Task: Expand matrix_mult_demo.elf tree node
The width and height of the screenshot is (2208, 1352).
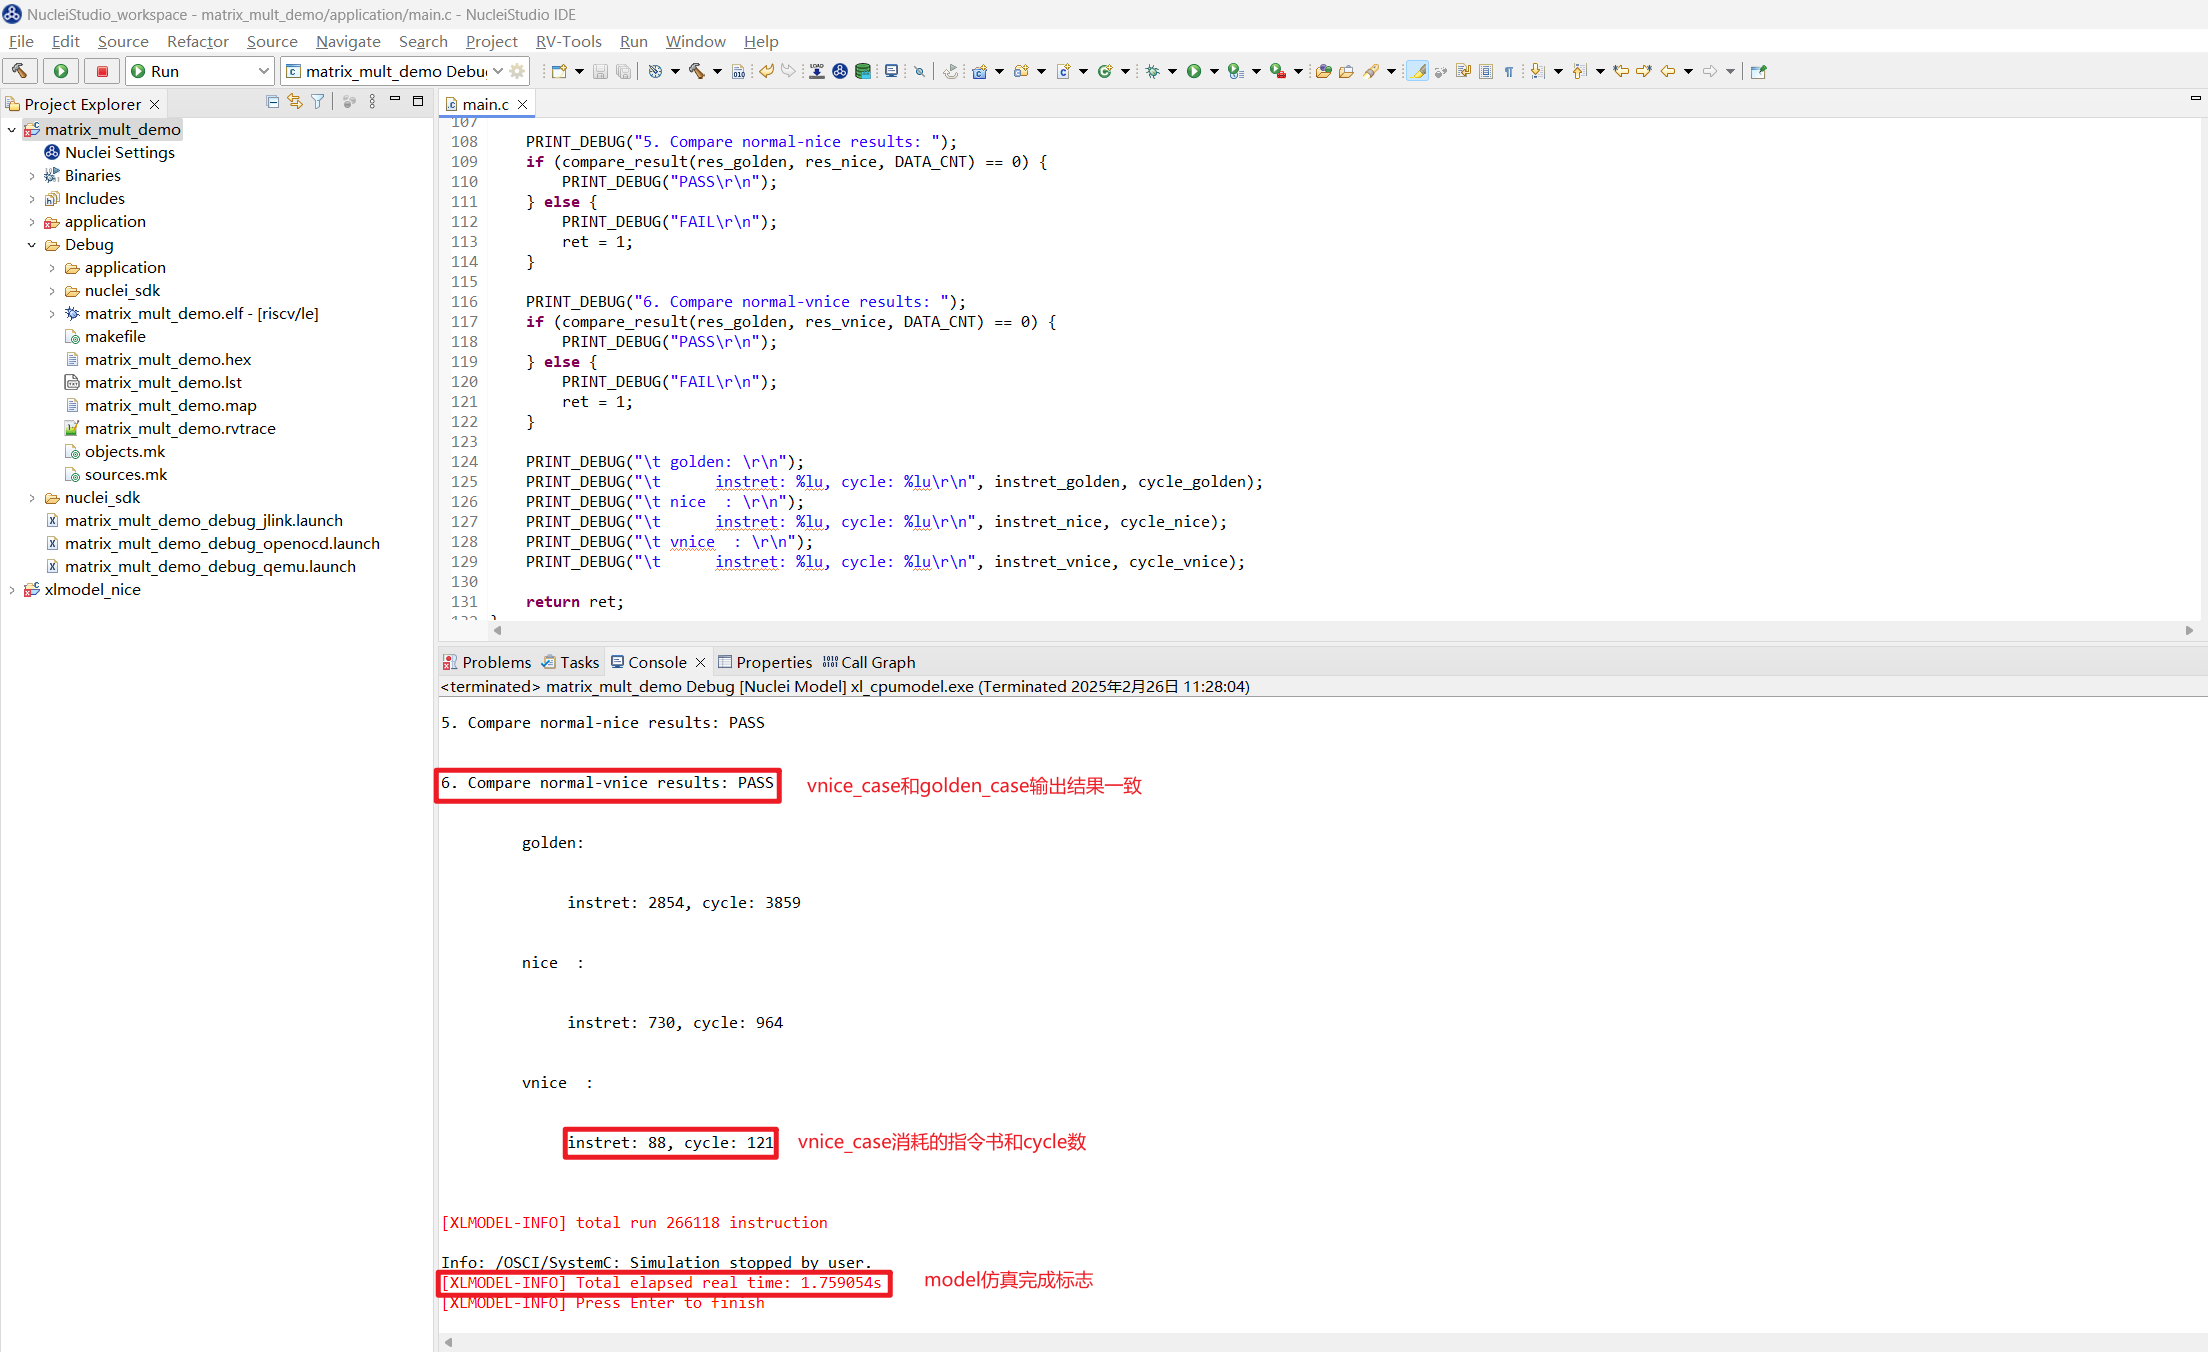Action: [x=52, y=313]
